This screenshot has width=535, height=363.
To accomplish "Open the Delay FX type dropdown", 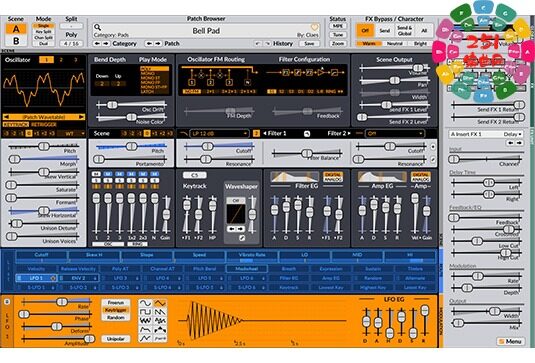I will [x=512, y=134].
